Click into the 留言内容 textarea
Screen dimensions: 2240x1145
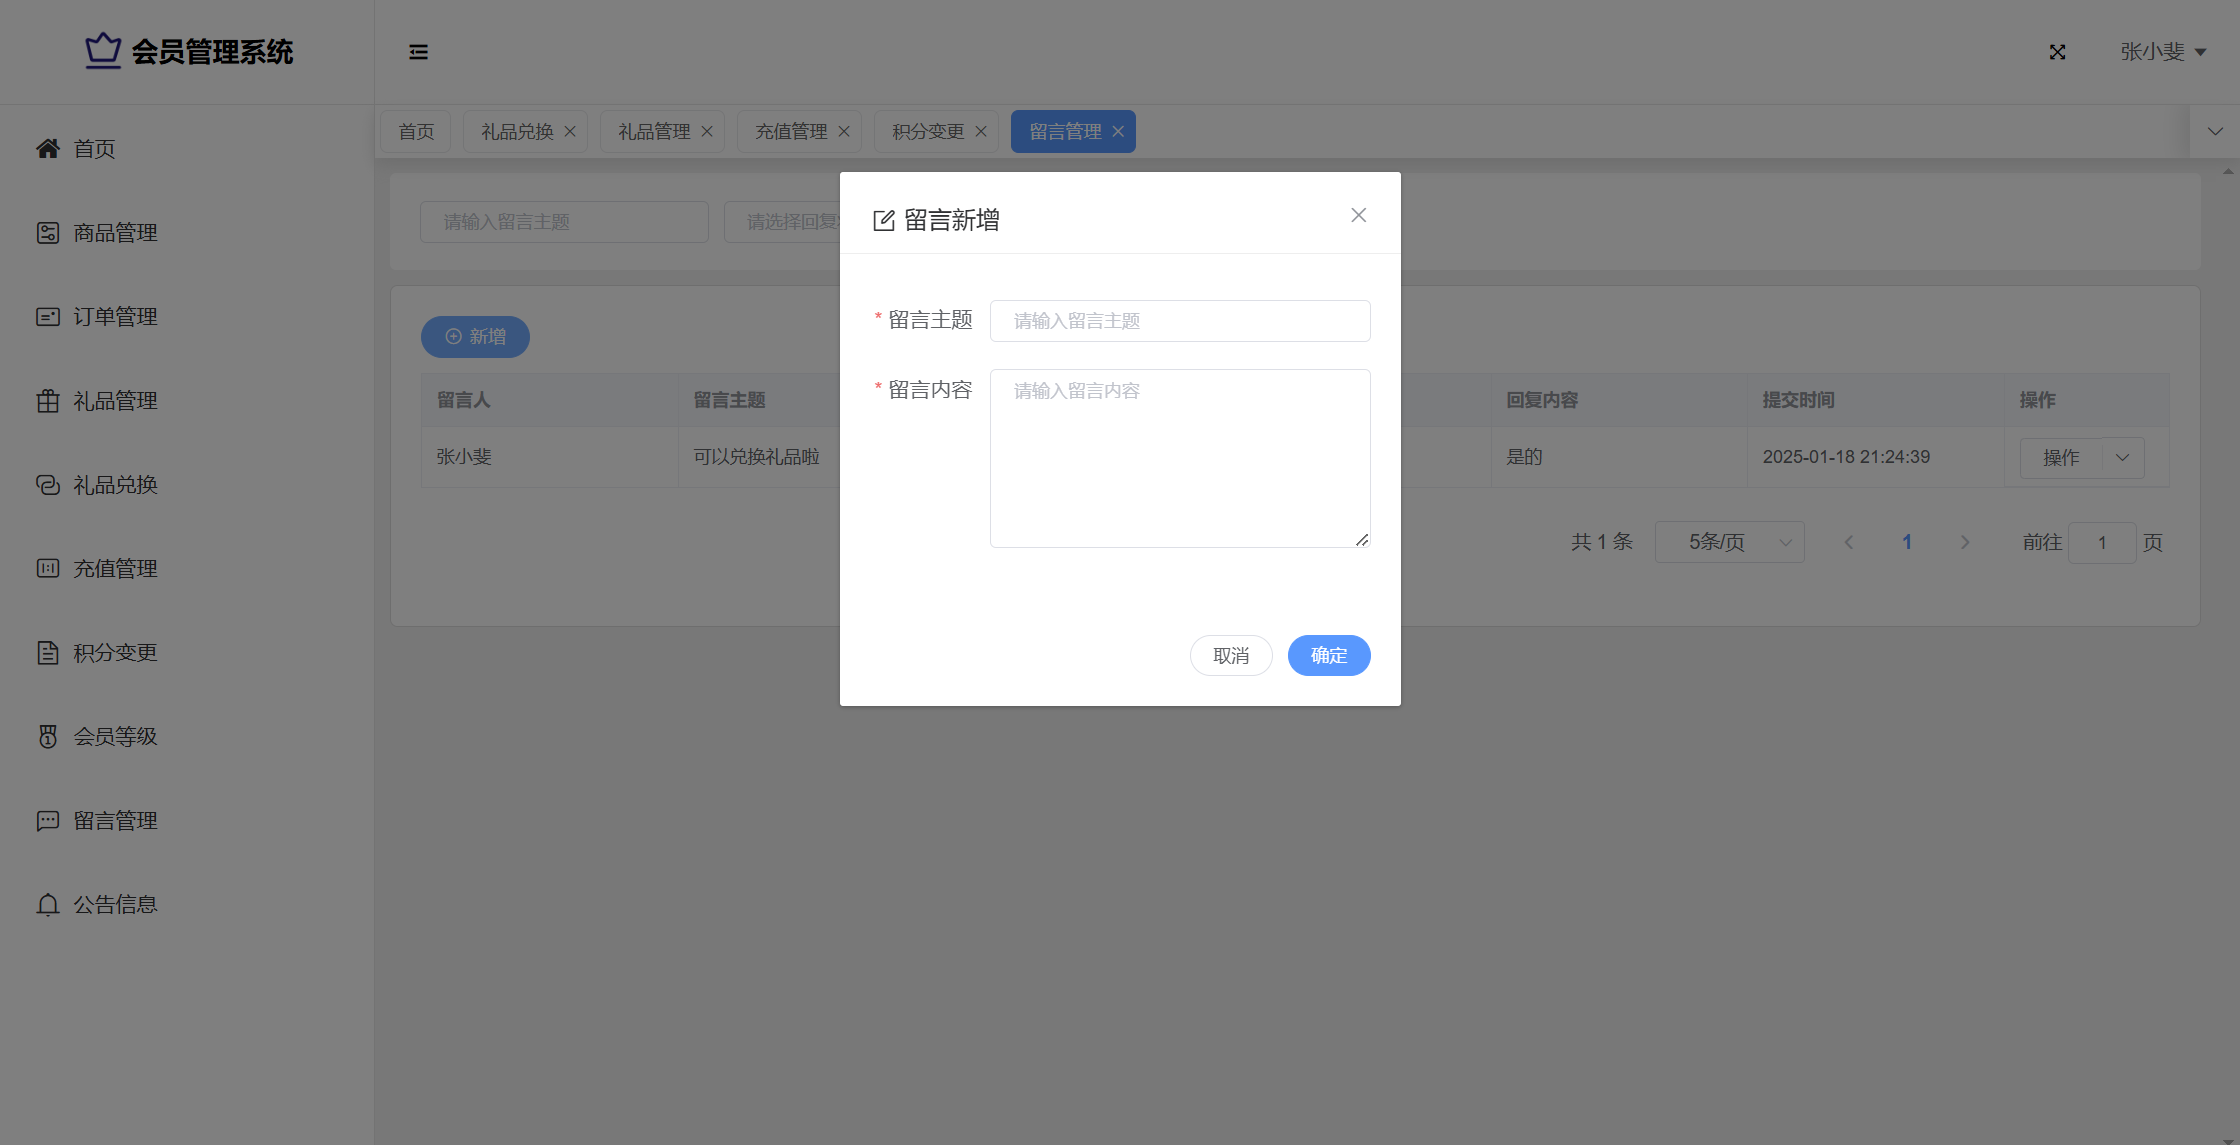pyautogui.click(x=1179, y=458)
